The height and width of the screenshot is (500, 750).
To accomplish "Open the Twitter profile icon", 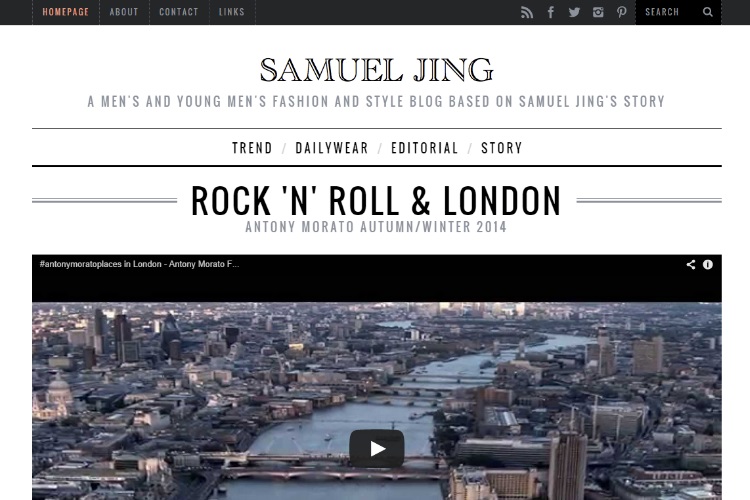I will click(574, 12).
